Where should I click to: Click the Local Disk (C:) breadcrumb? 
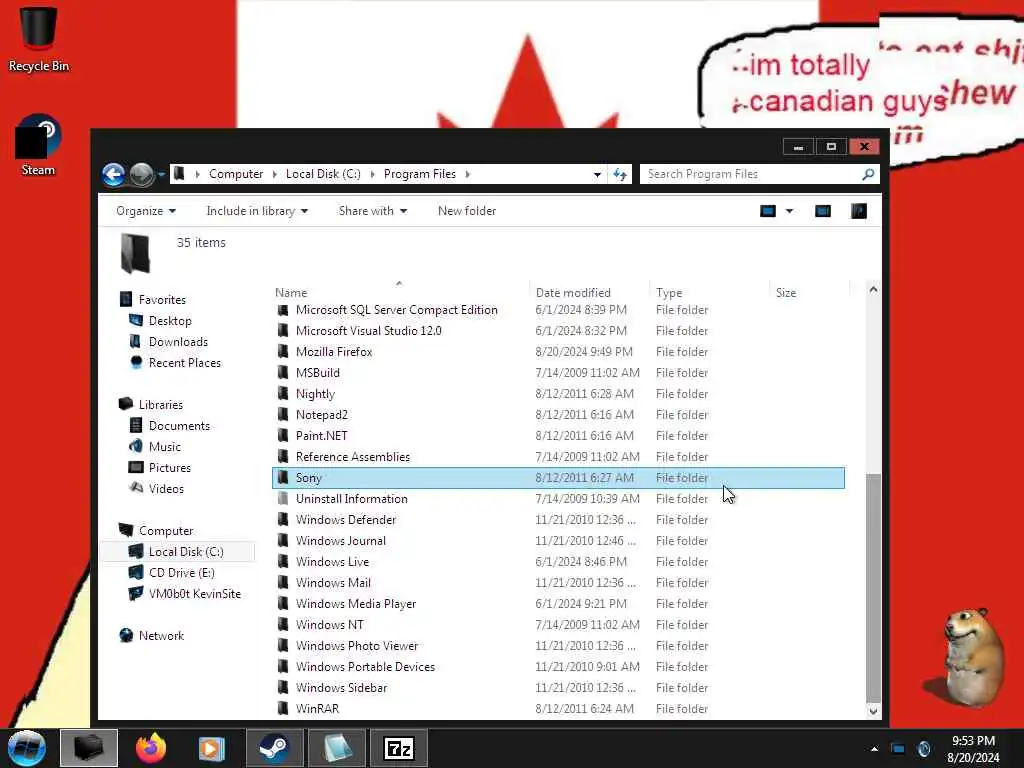click(323, 174)
